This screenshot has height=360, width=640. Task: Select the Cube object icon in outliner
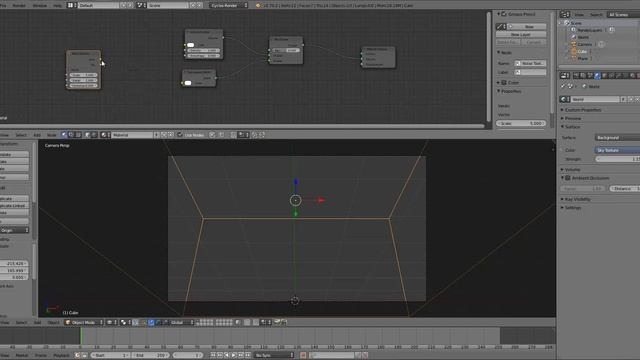pos(573,51)
